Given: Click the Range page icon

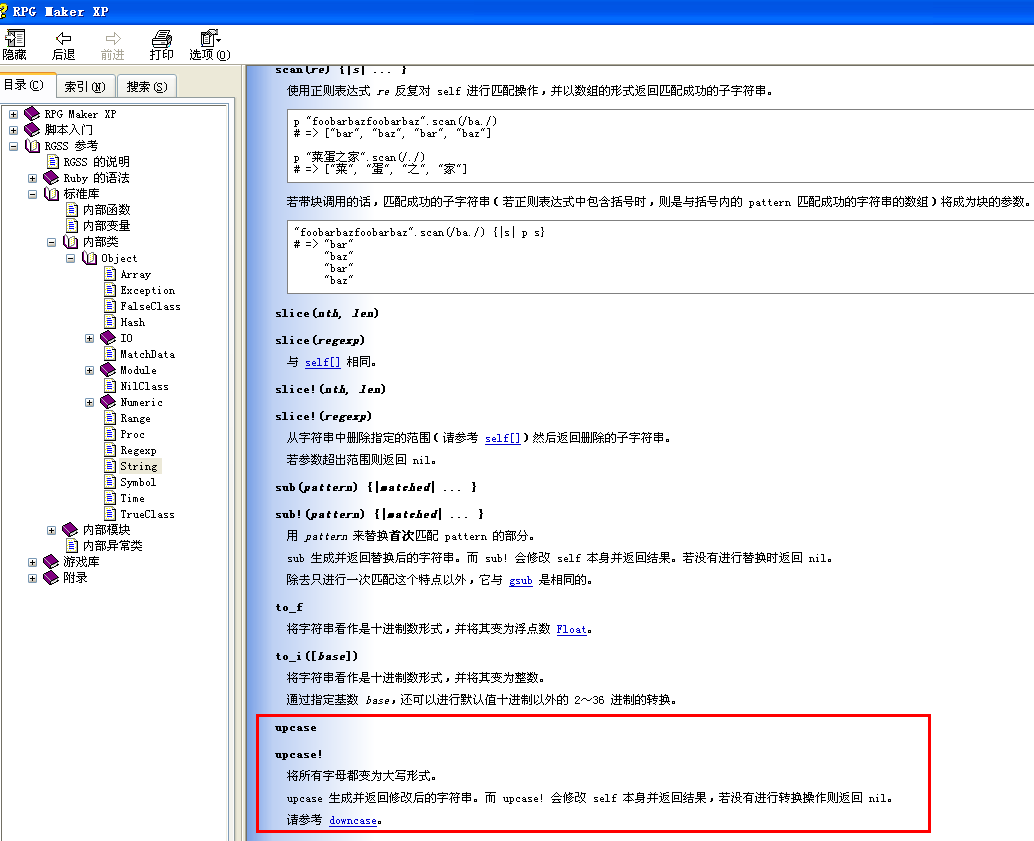Looking at the screenshot, I should click(110, 418).
